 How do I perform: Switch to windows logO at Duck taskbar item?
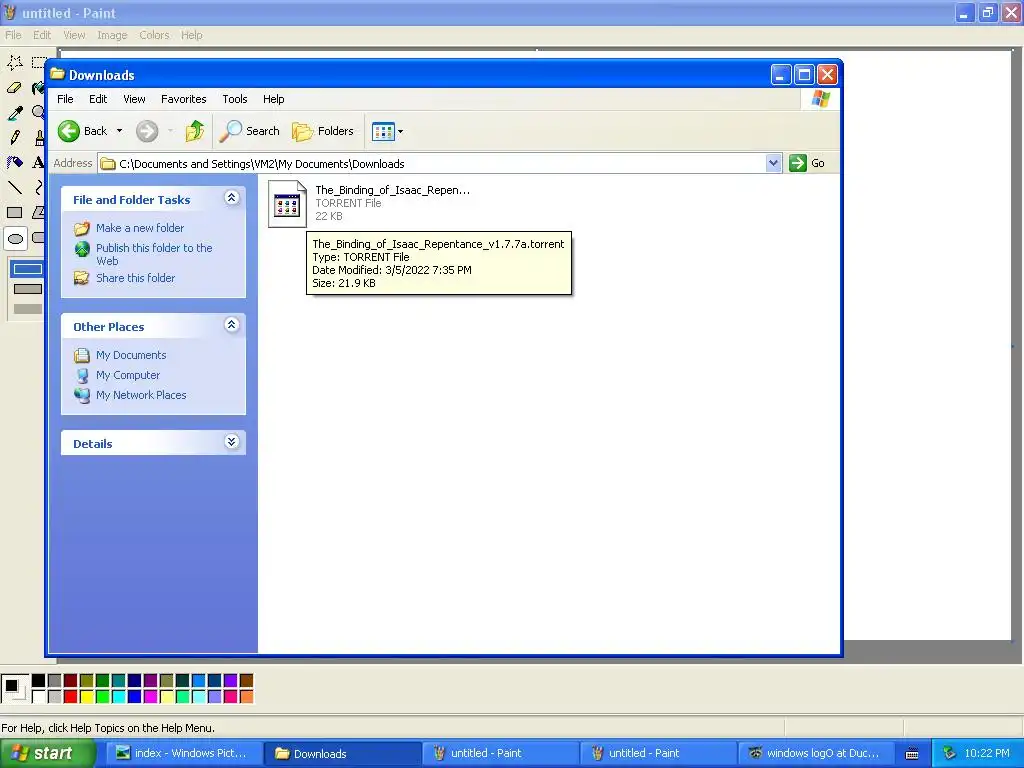pos(815,754)
